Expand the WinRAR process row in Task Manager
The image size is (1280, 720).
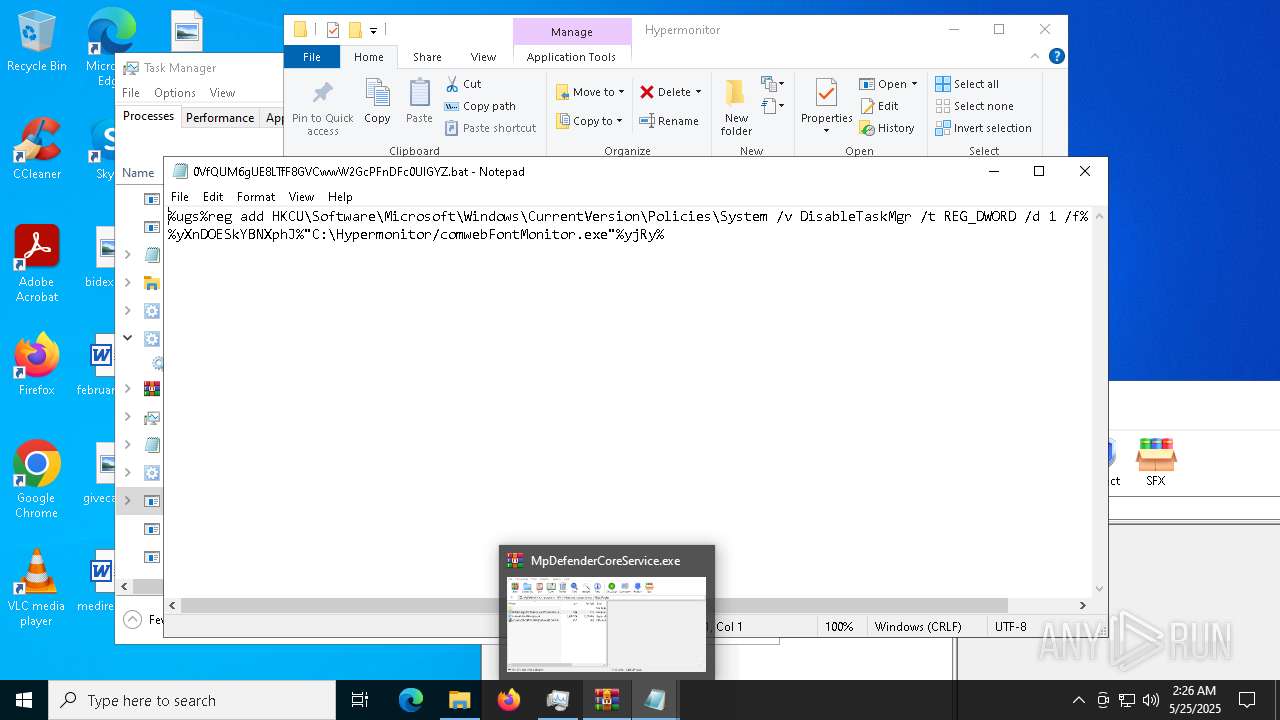click(x=128, y=389)
